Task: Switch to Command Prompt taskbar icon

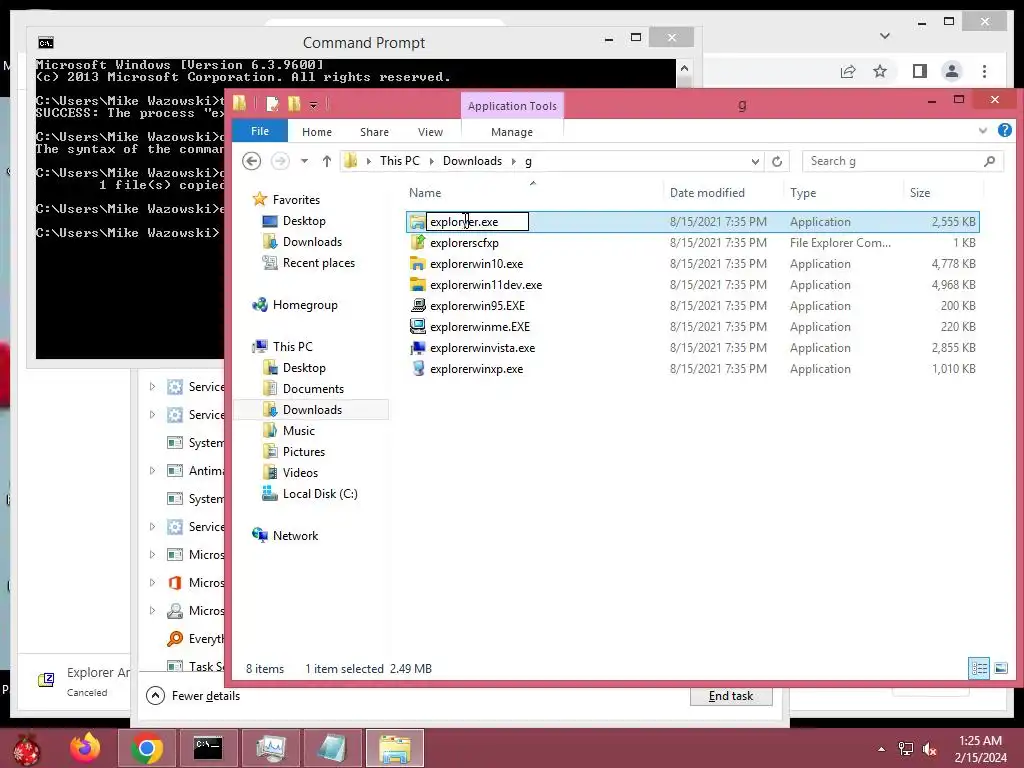Action: (x=208, y=748)
